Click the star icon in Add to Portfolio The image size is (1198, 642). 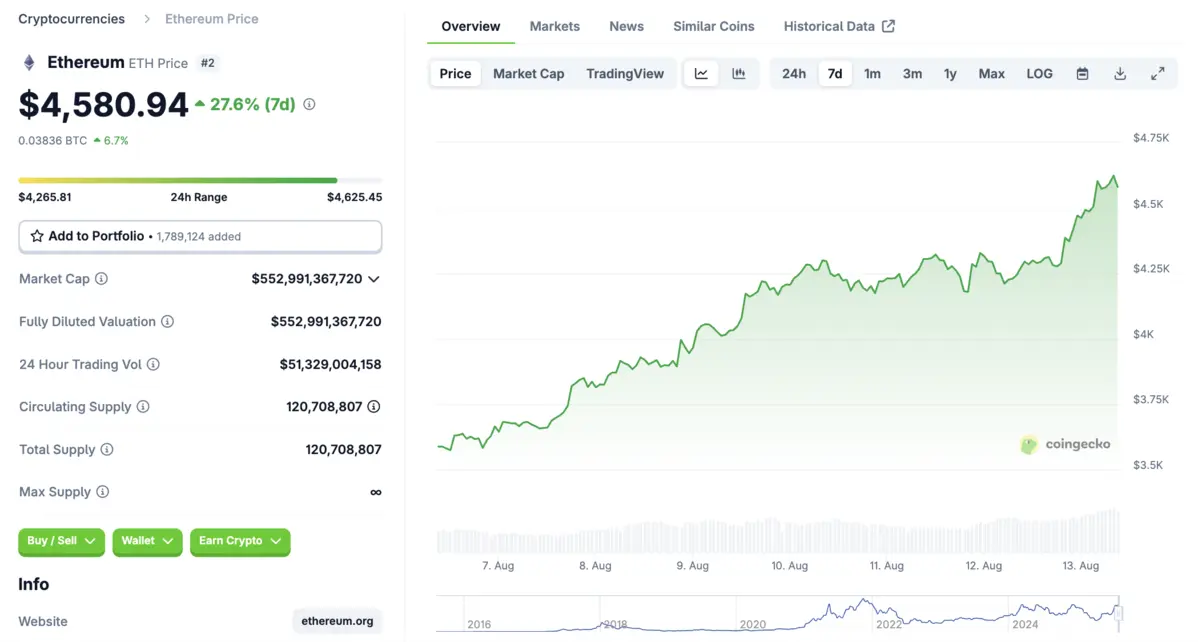(38, 236)
